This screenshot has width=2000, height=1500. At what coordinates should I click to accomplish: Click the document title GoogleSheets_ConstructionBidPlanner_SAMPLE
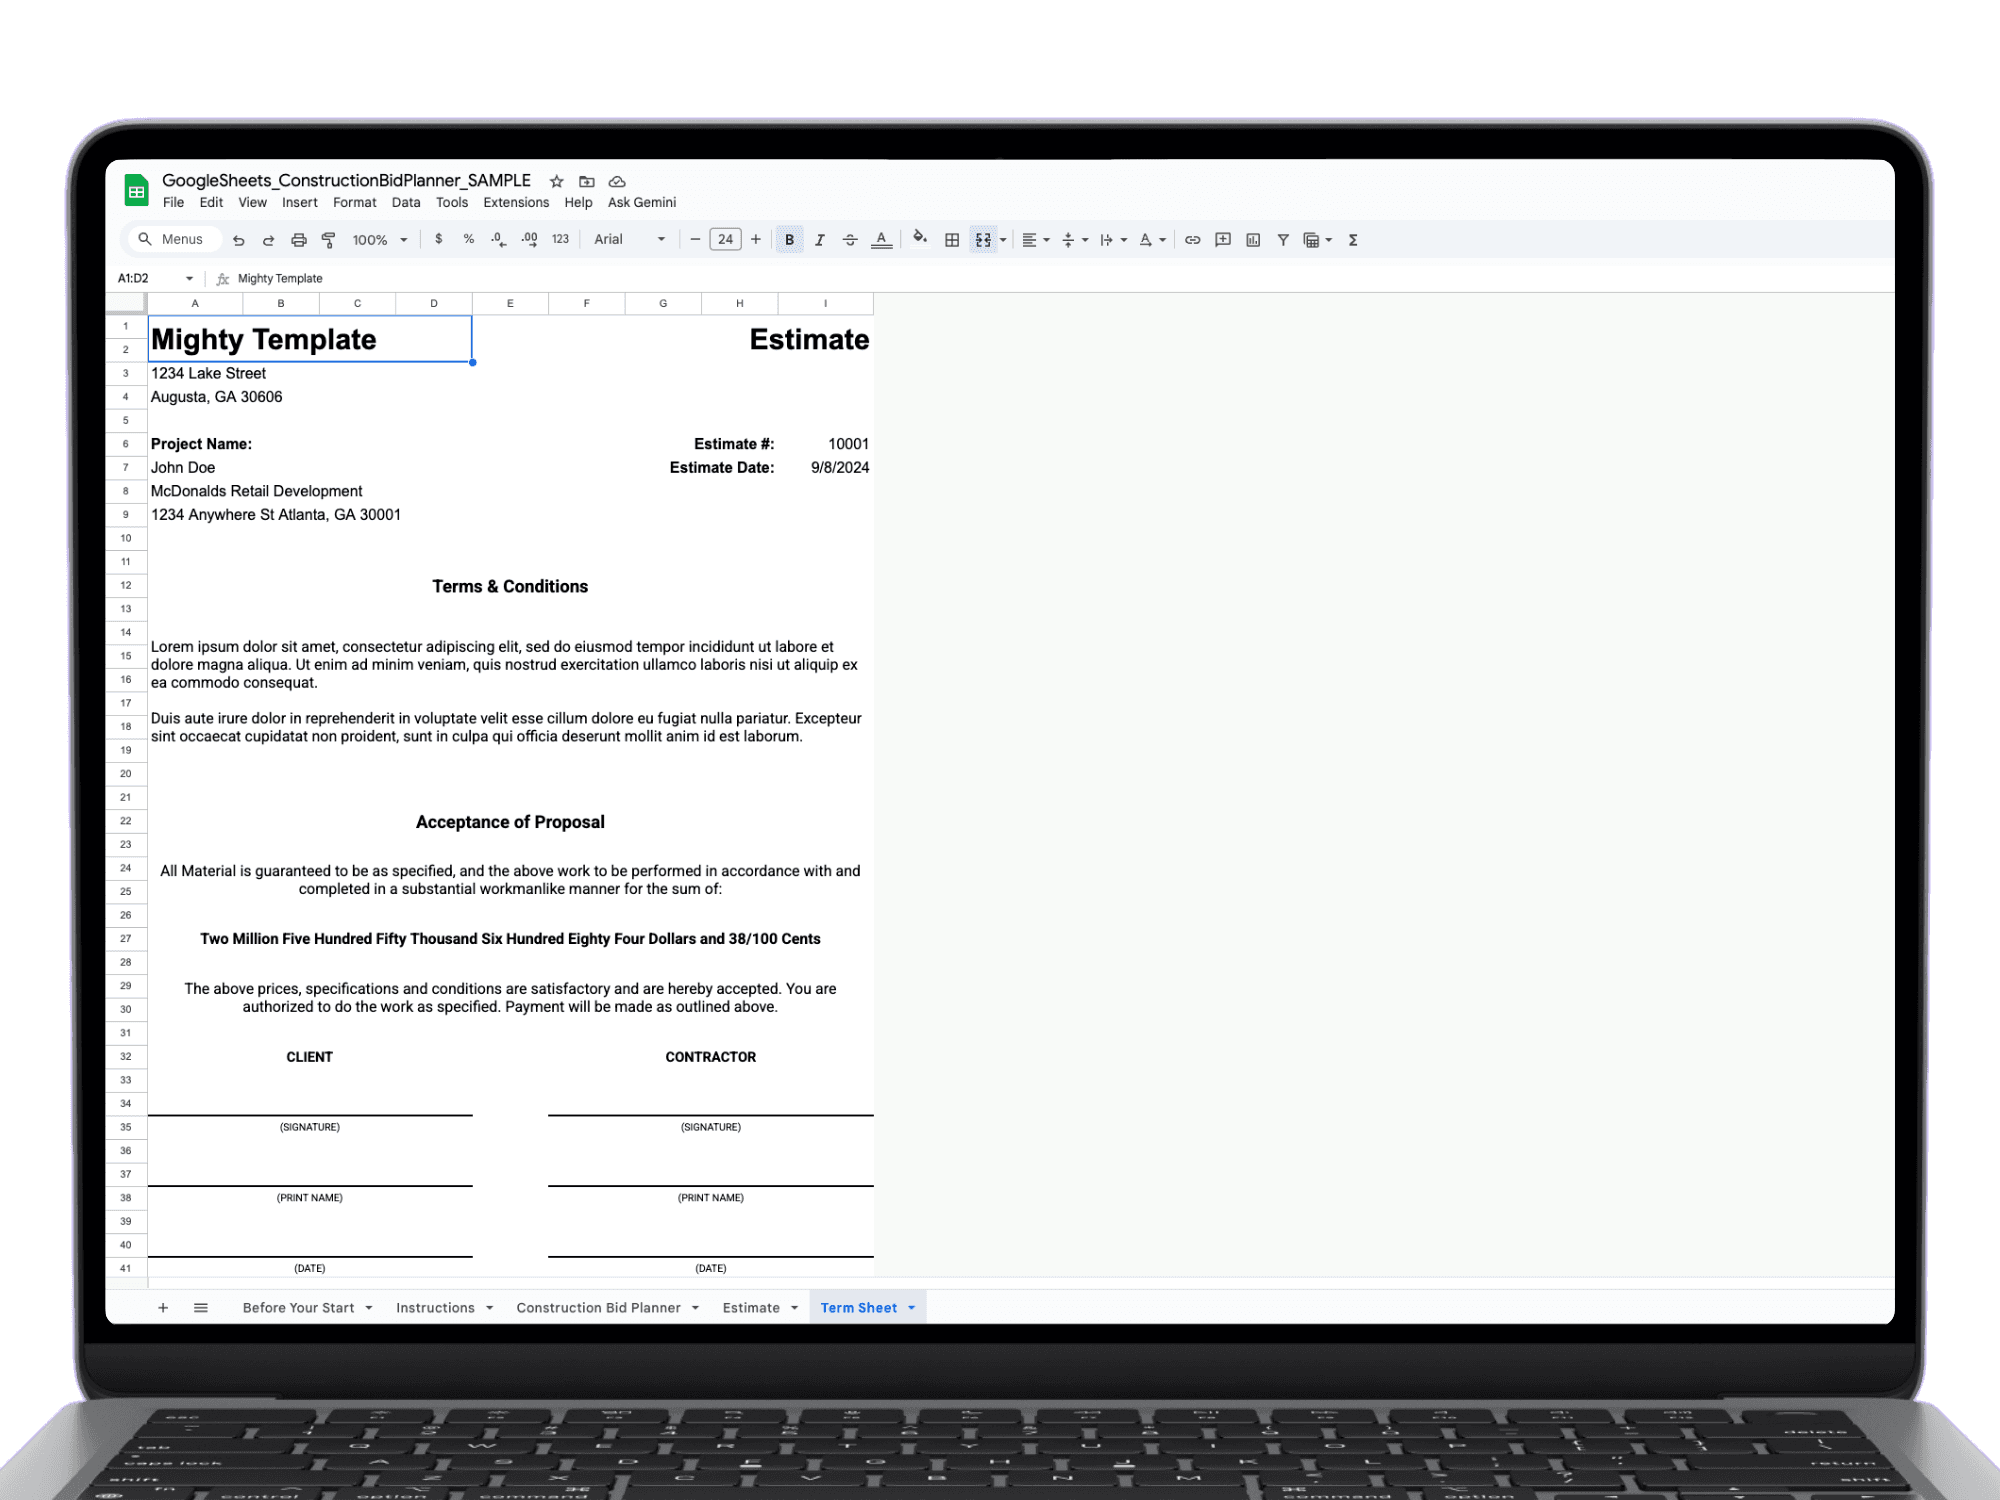click(346, 181)
